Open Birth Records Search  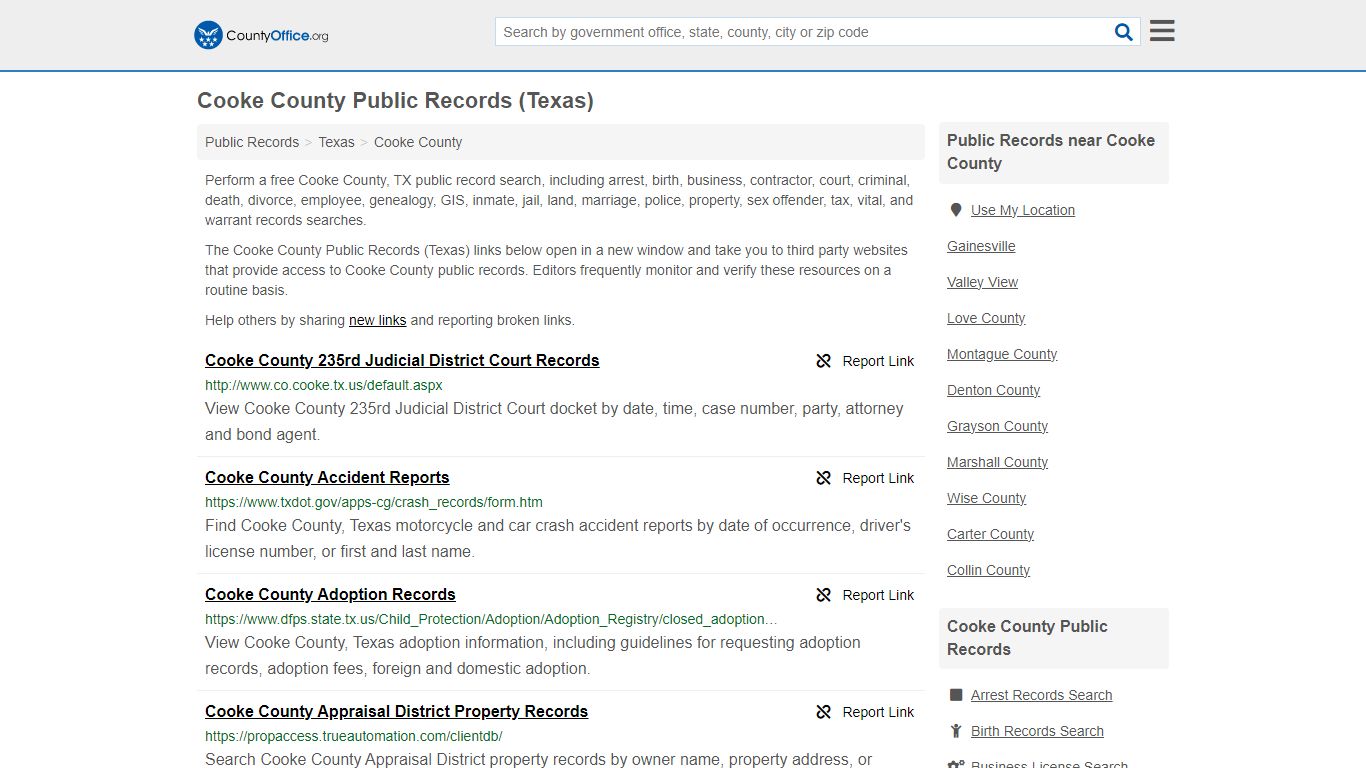pos(1037,731)
